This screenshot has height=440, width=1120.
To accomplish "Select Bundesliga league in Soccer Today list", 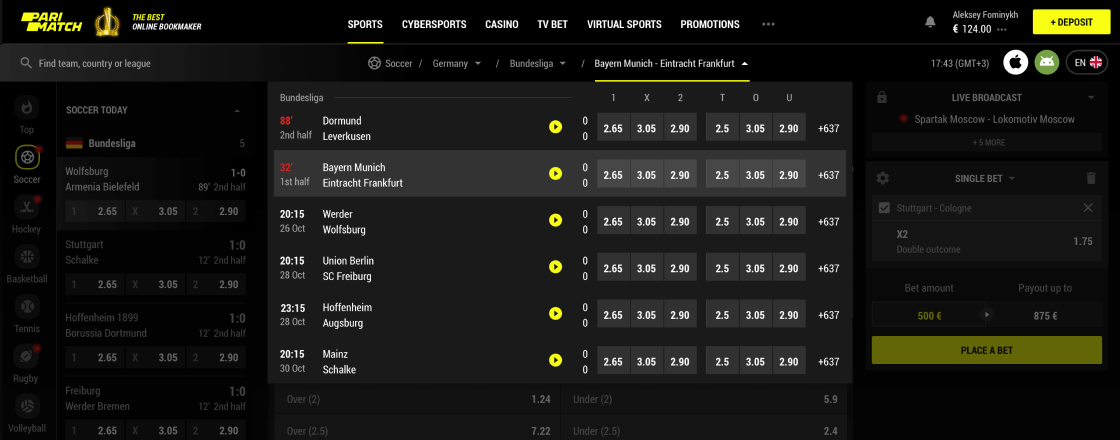I will click(x=156, y=144).
